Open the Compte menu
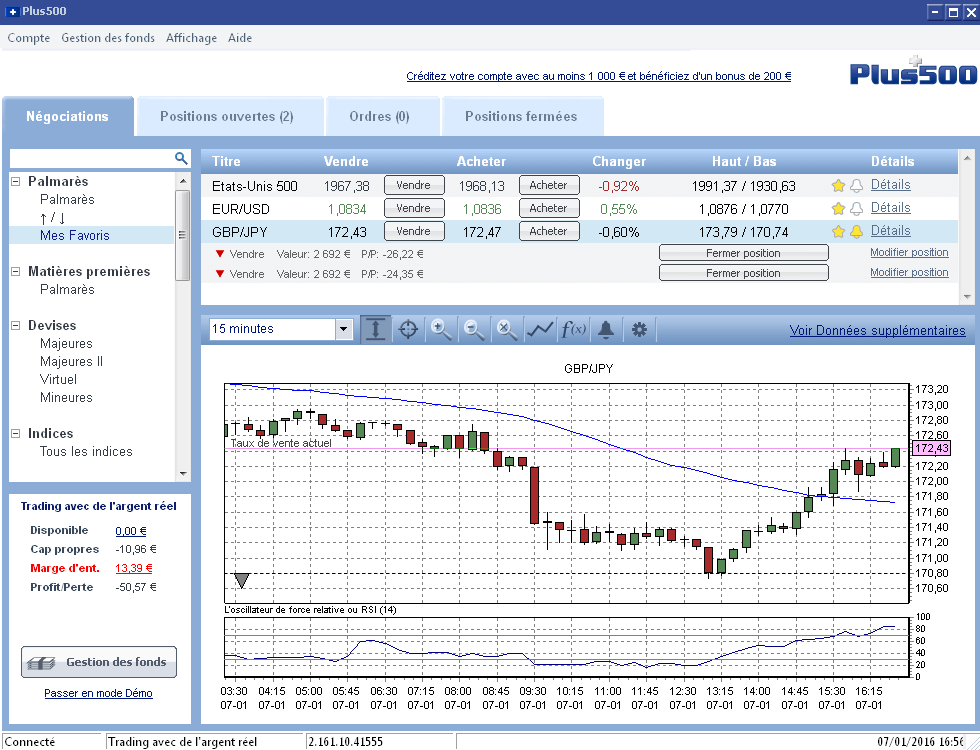The height and width of the screenshot is (750, 980). click(x=29, y=38)
